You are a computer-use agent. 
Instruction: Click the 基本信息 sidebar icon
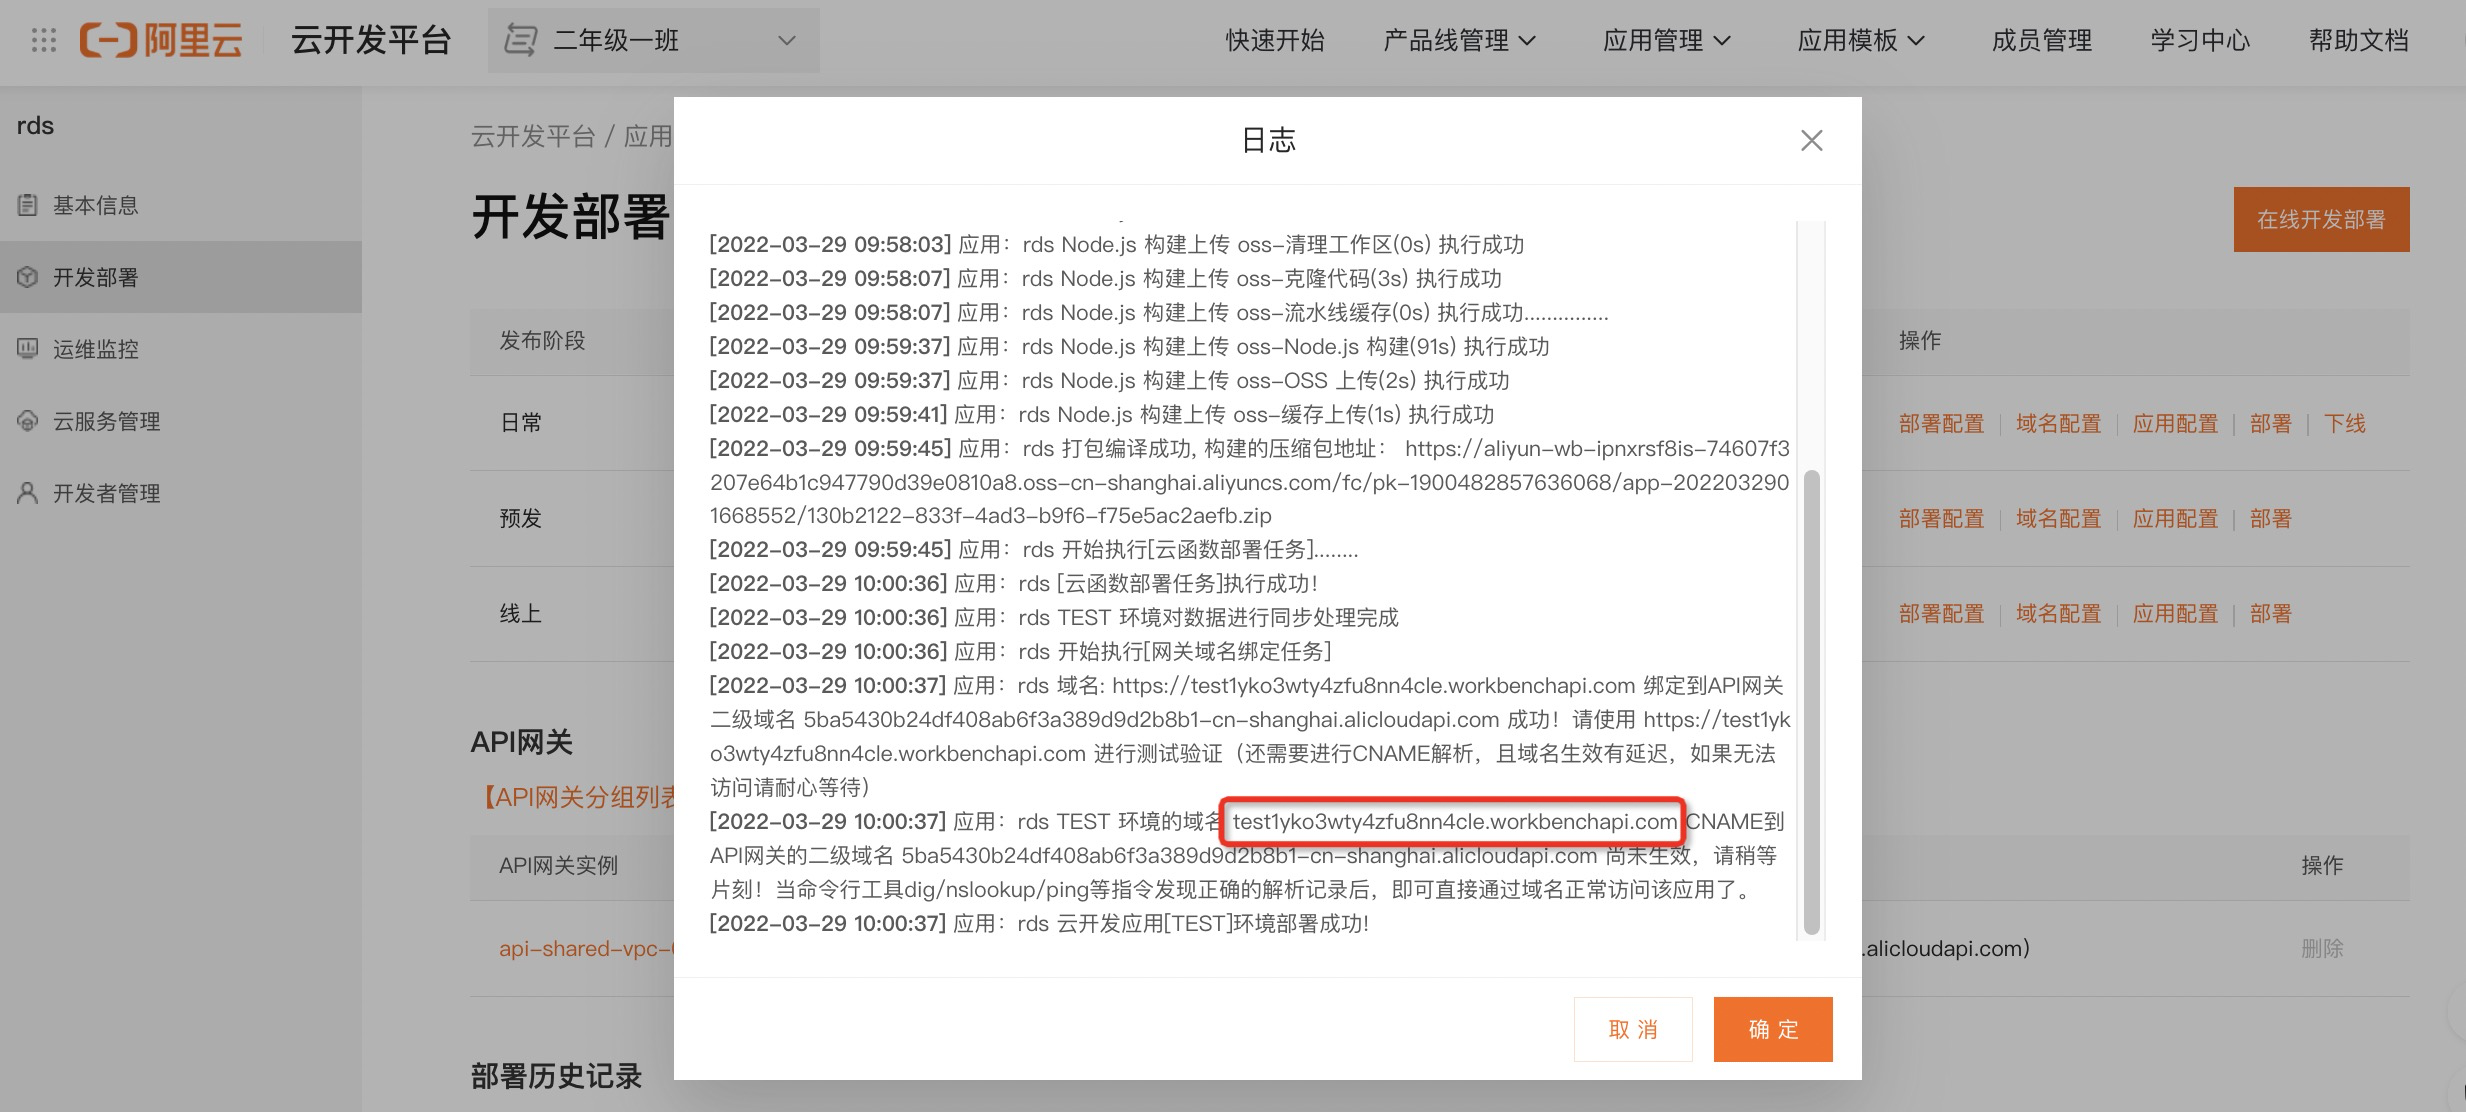click(28, 205)
